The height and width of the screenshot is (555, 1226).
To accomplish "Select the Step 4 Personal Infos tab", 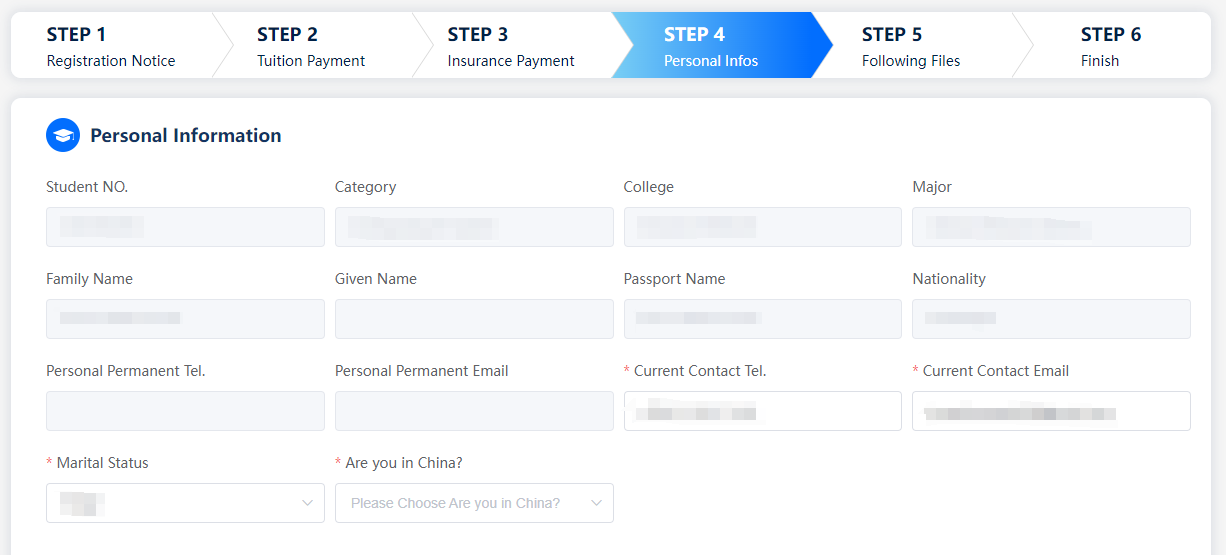I will [x=711, y=46].
